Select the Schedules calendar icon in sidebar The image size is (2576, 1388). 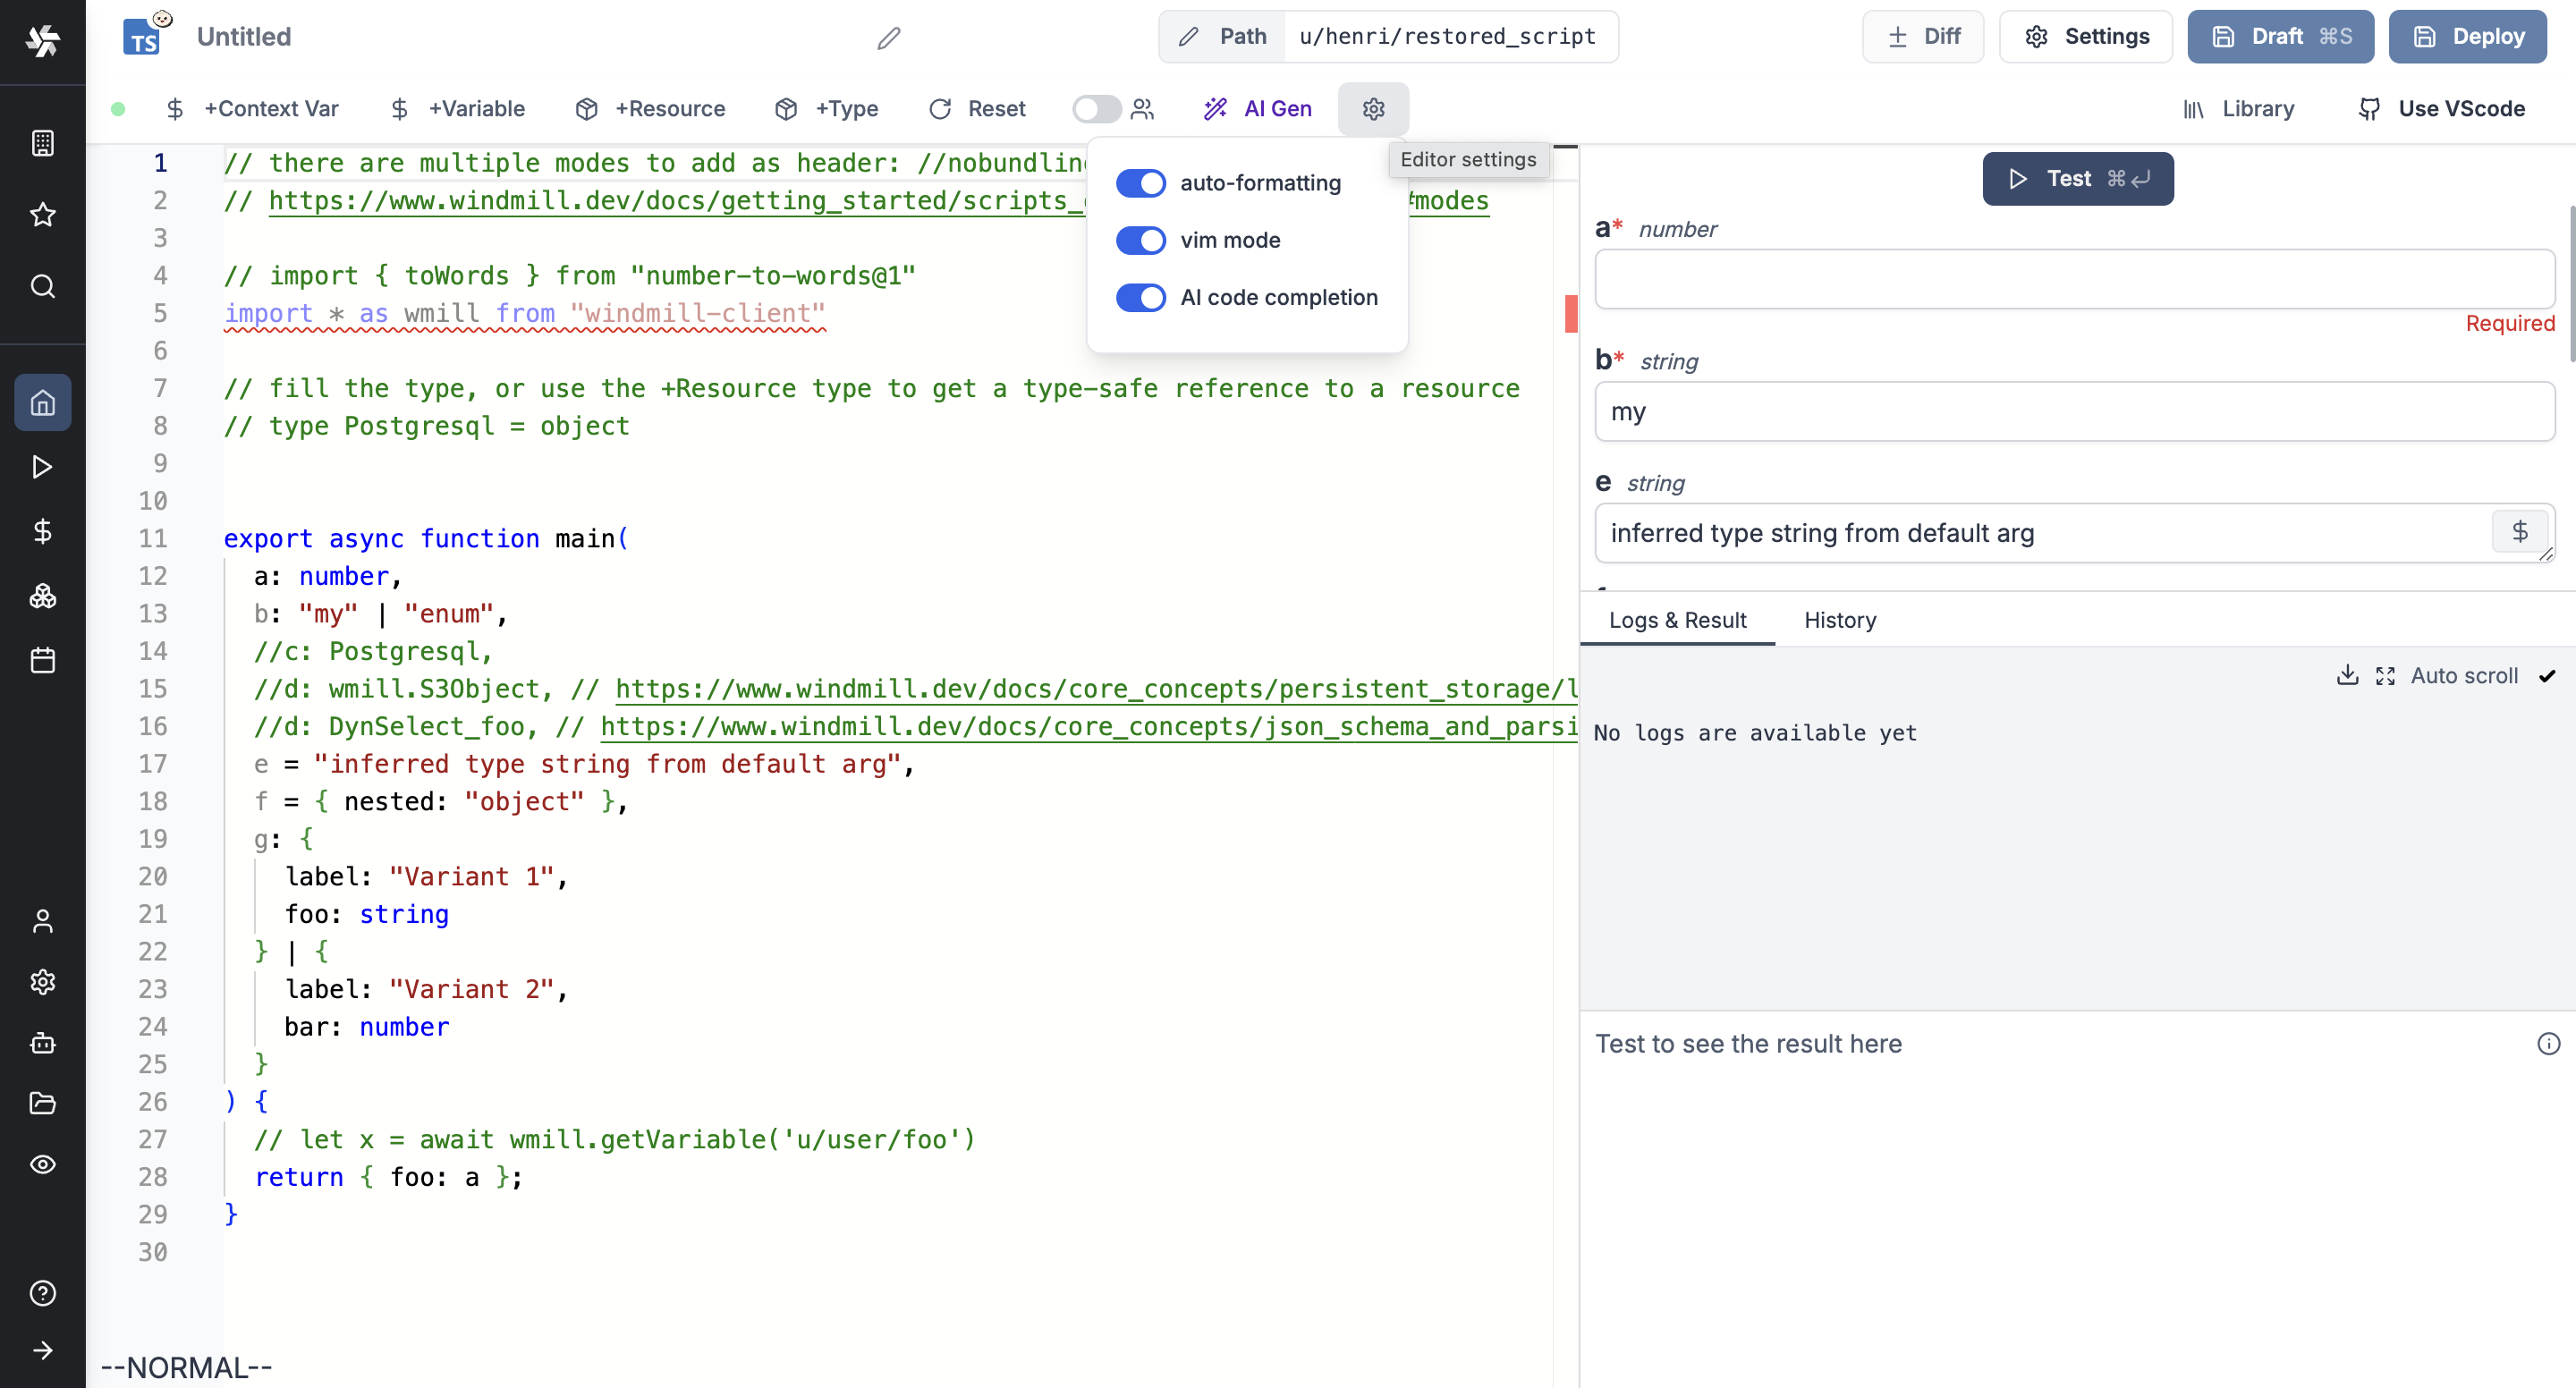(42, 660)
